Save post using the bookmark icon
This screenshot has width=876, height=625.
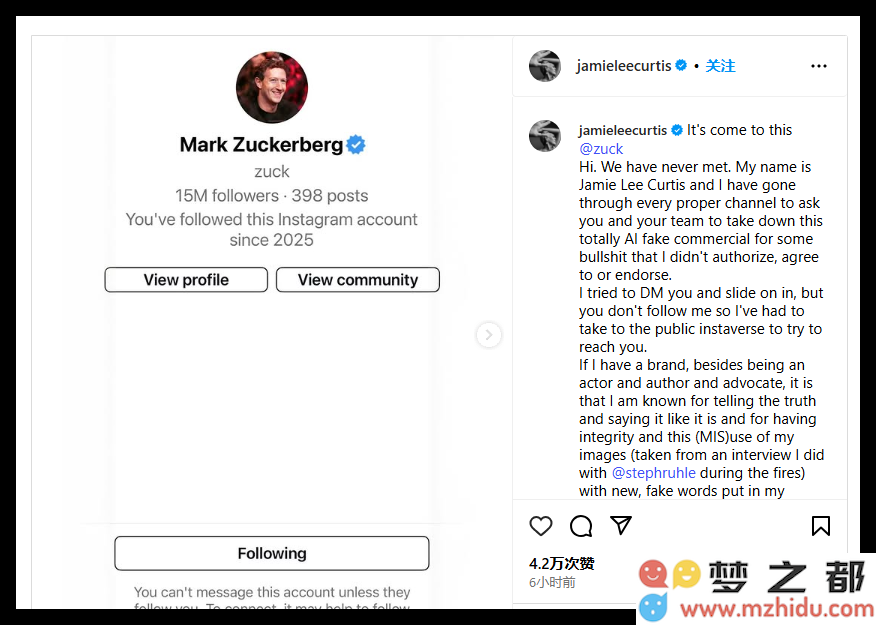pos(821,526)
